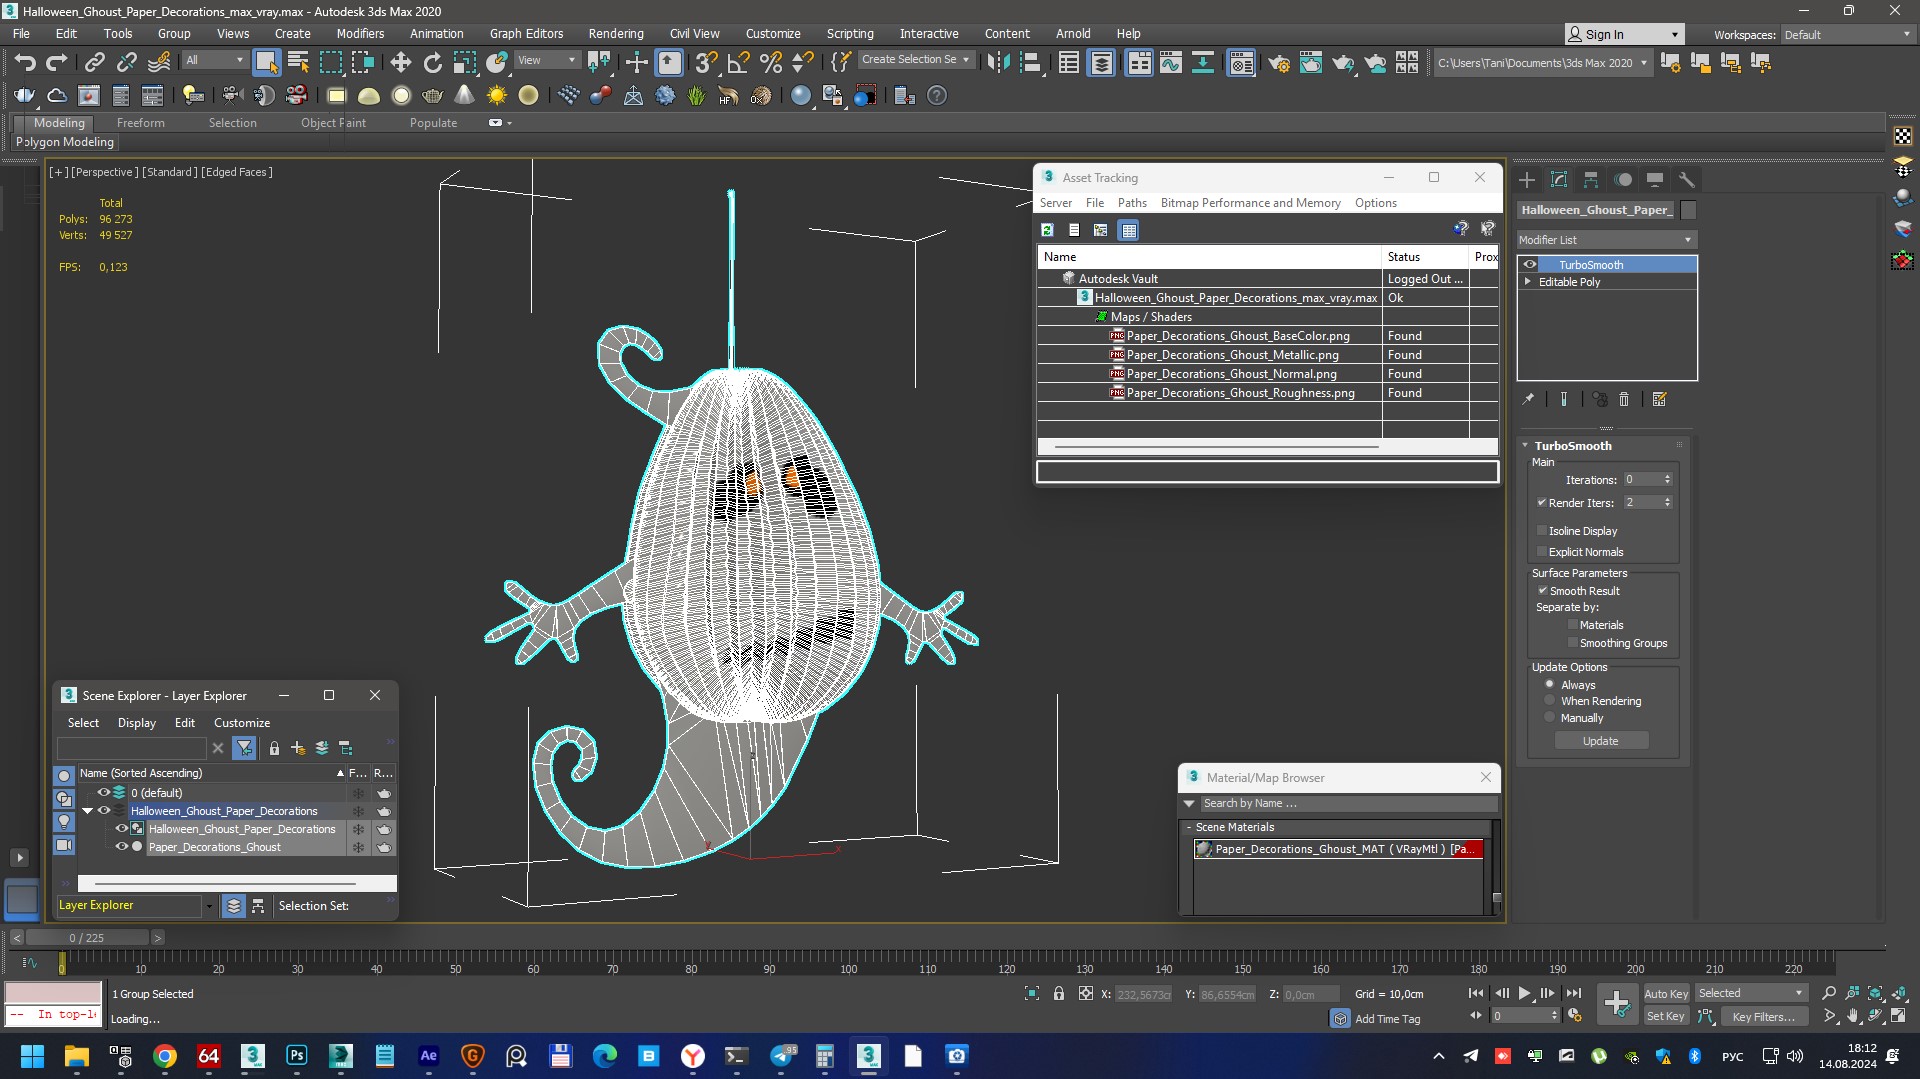Click the Sign In button
1920x1079 pixels.
(x=1624, y=35)
